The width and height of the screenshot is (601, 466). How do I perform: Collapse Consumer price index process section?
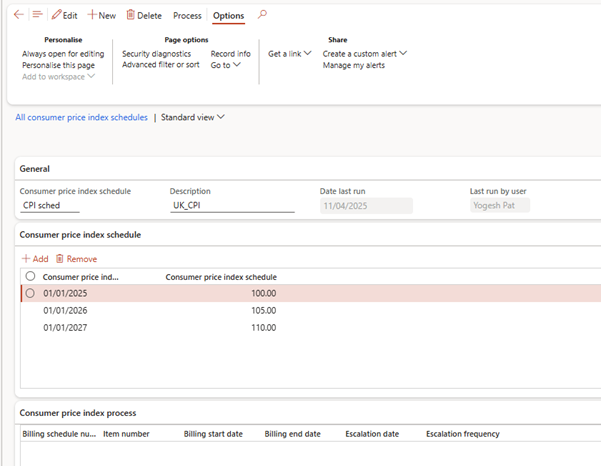pos(78,413)
